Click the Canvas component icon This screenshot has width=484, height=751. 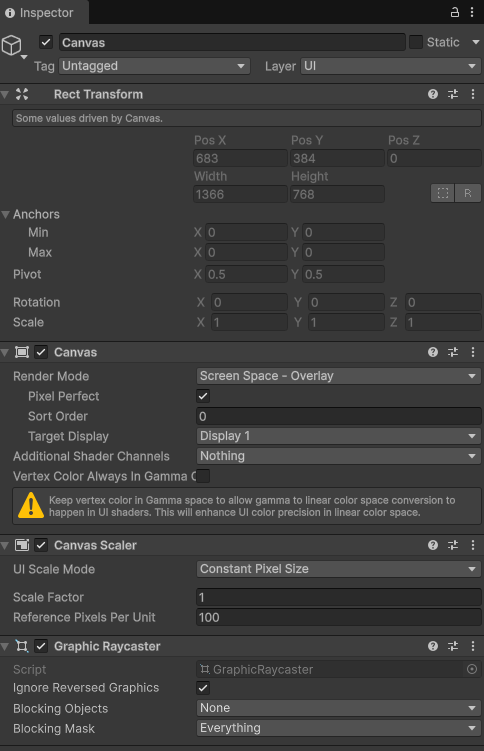point(22,353)
